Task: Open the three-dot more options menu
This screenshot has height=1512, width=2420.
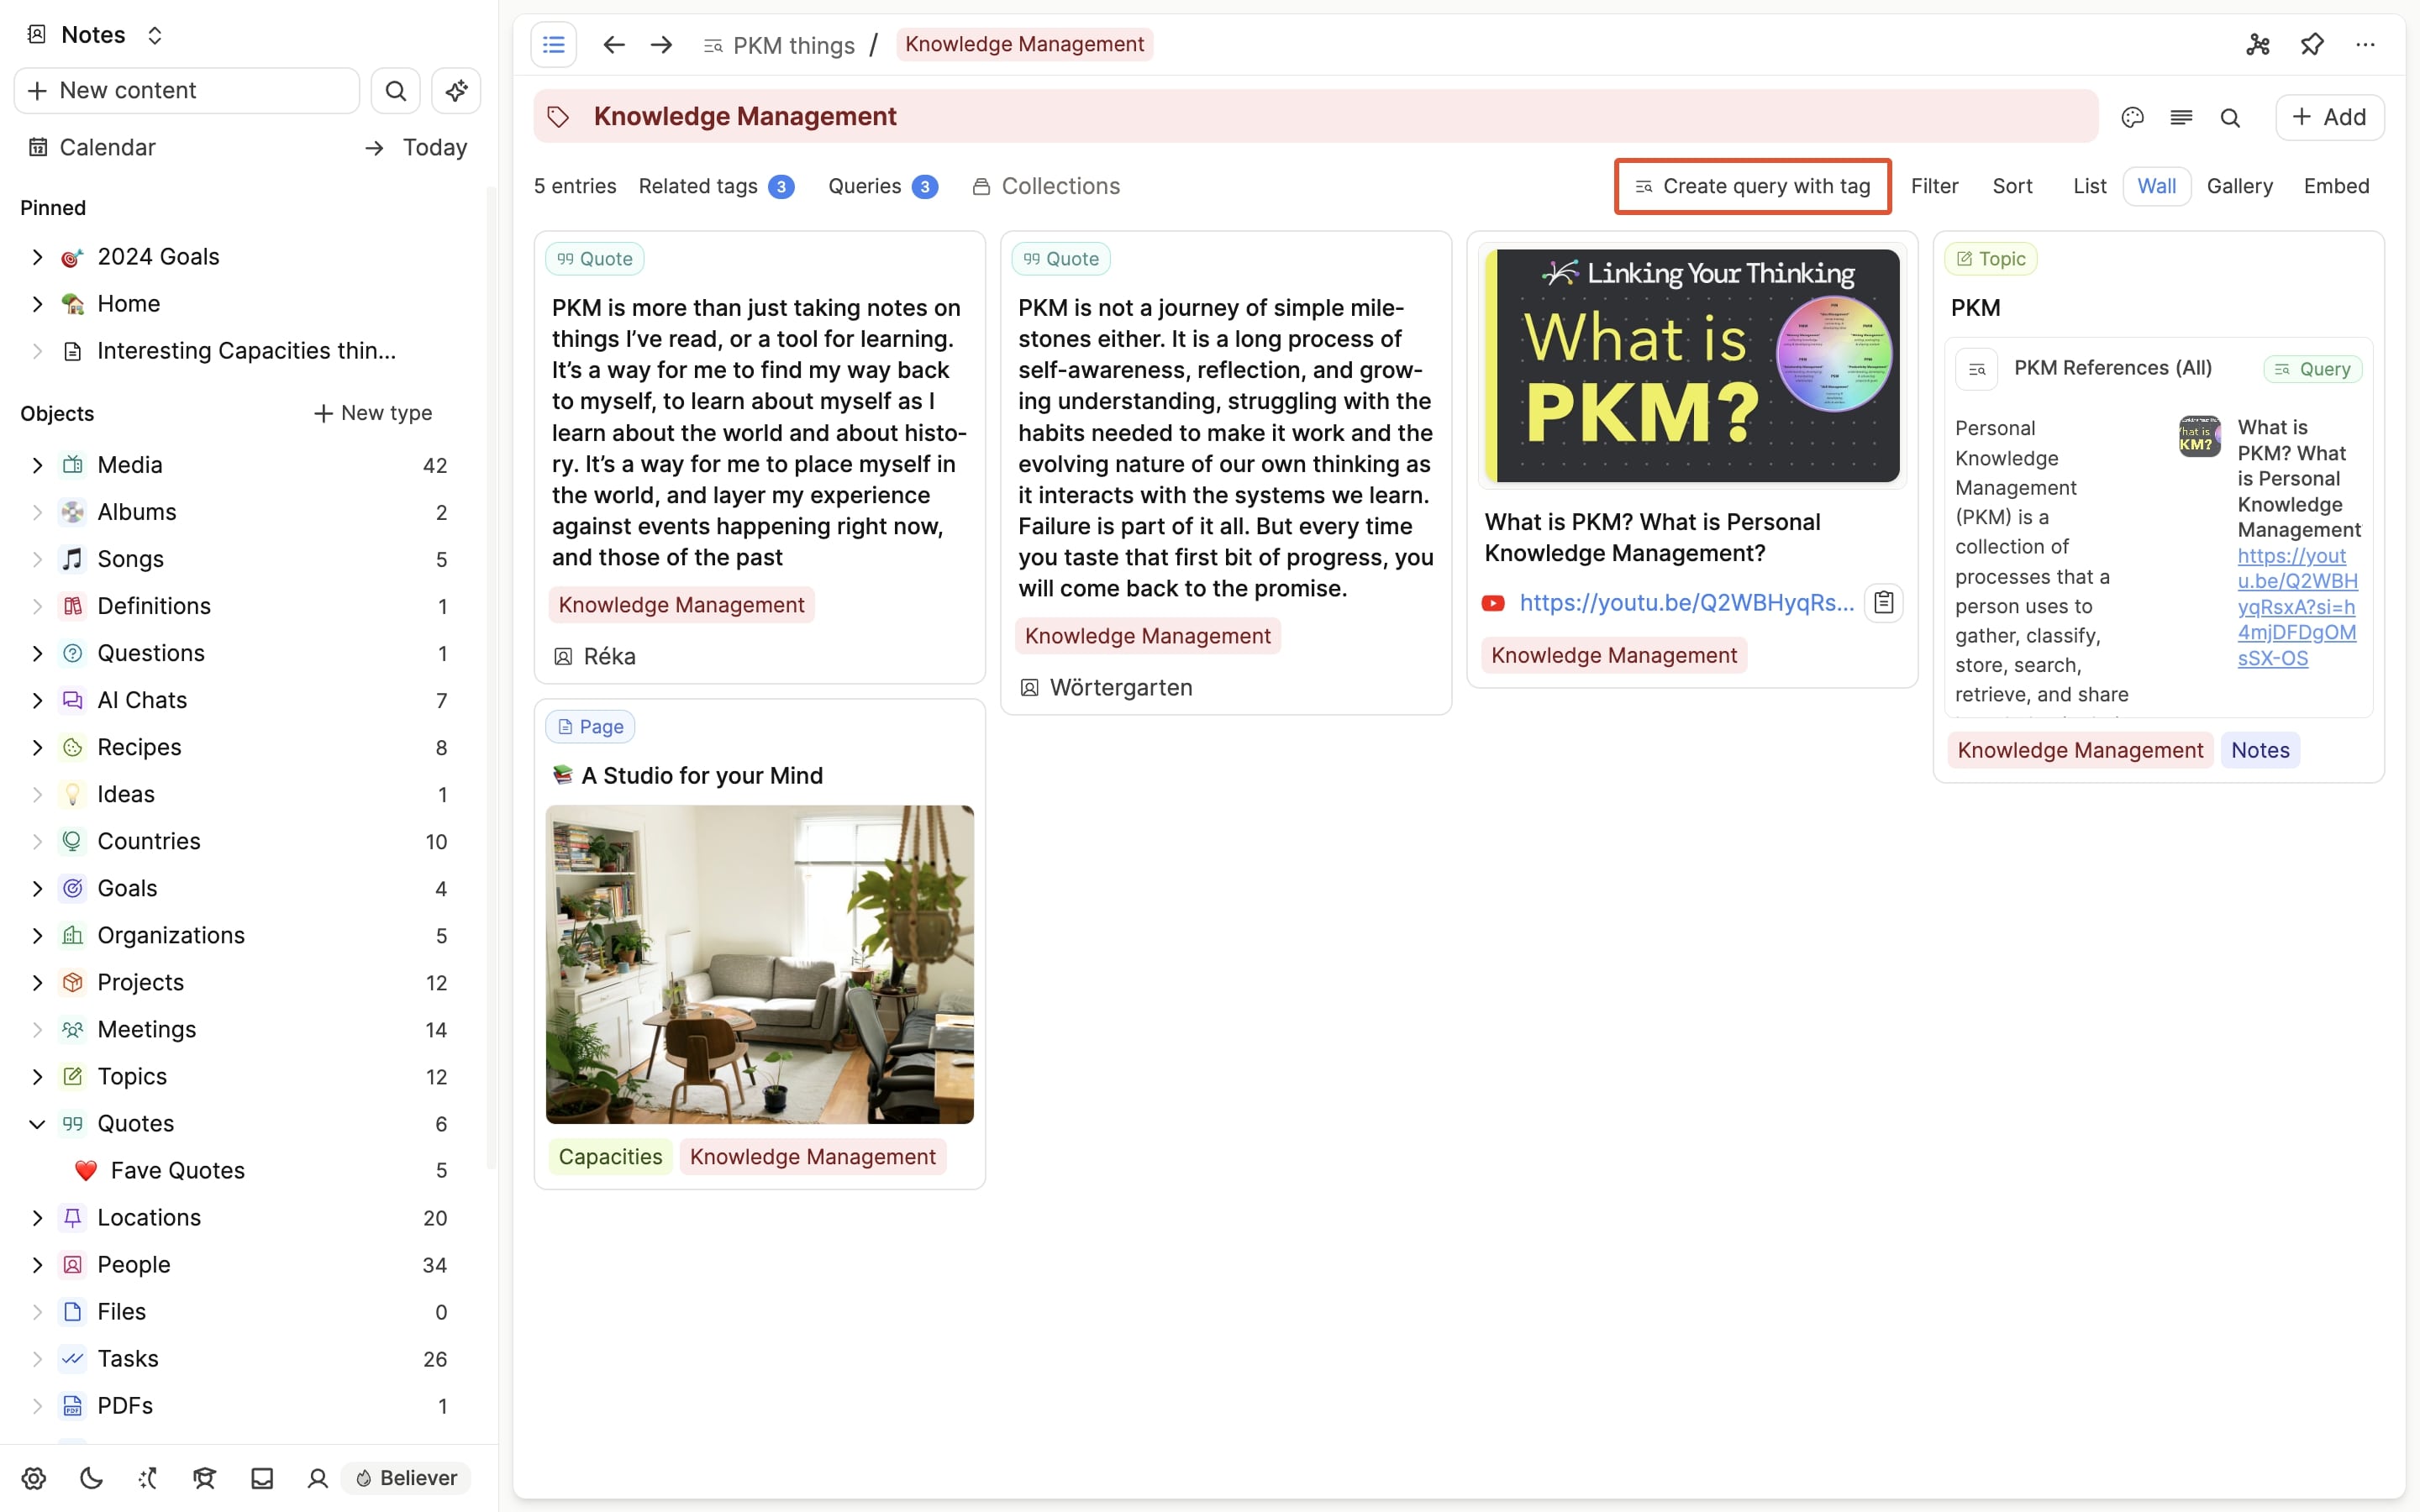Action: [2365, 44]
